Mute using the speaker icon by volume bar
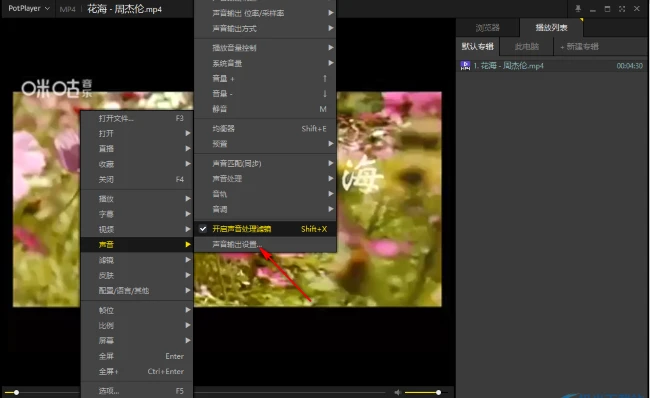 [398, 392]
